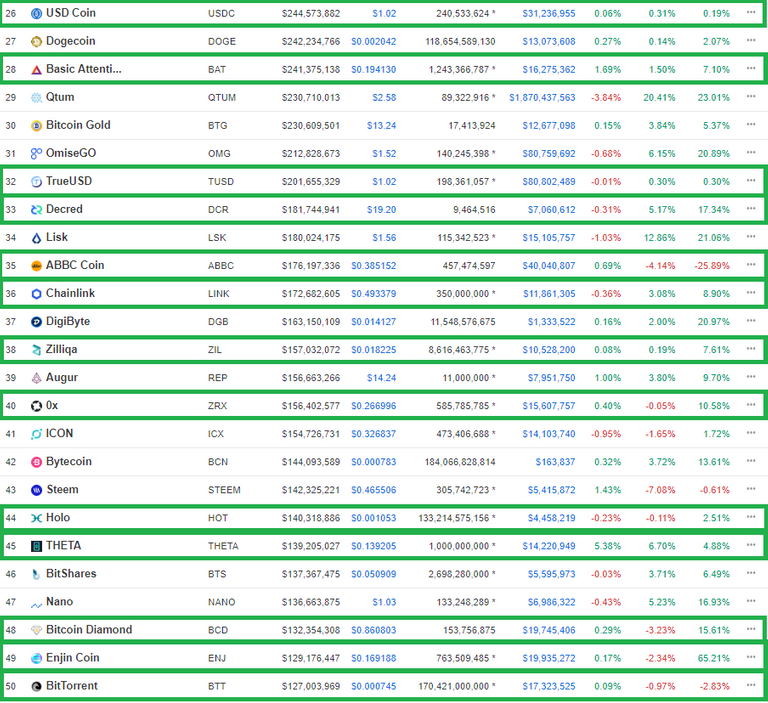Image resolution: width=768 pixels, height=703 pixels.
Task: Open the three-dot menu in Dogecoin row
Action: (x=751, y=40)
